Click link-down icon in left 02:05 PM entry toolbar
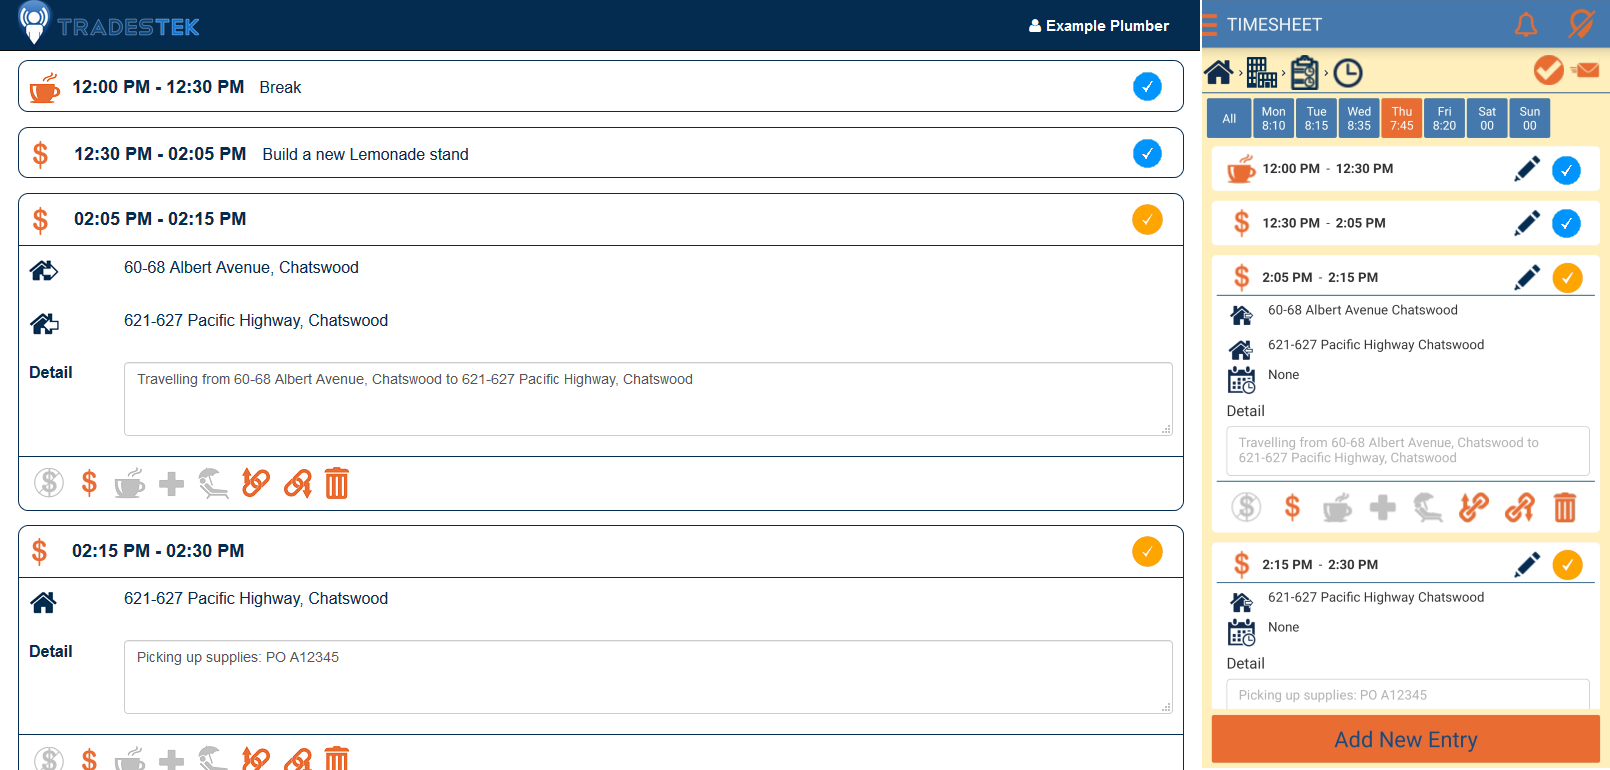 pyautogui.click(x=297, y=484)
